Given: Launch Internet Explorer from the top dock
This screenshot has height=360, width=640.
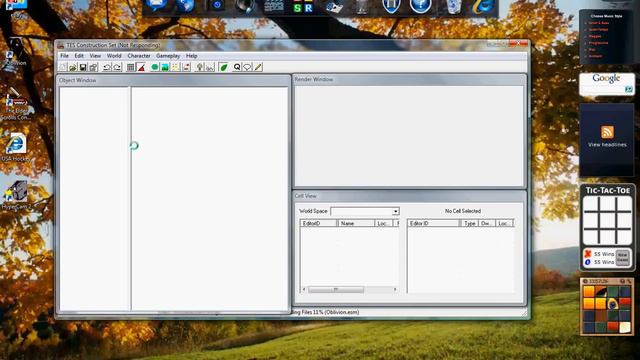Looking at the screenshot, I should point(483,6).
